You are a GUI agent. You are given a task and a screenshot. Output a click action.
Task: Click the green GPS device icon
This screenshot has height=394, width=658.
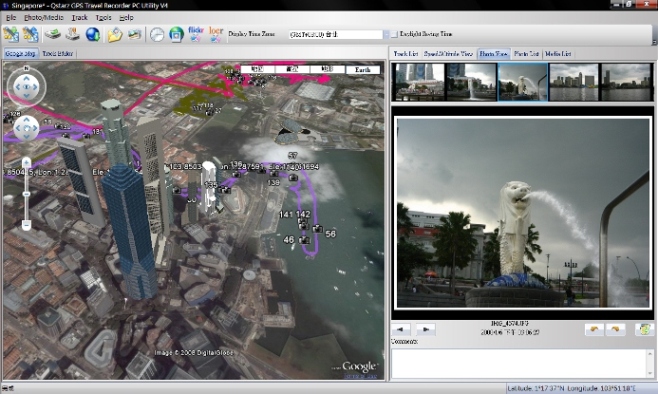[53, 34]
